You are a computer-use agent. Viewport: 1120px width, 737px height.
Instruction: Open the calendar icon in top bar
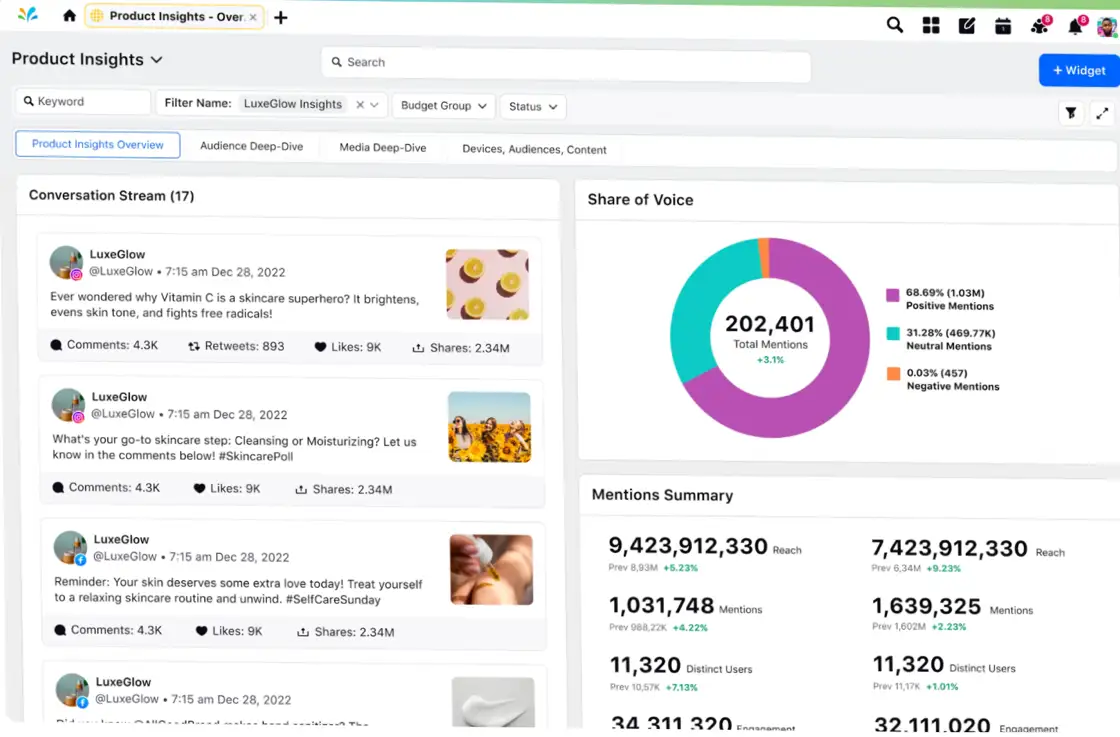click(1003, 27)
